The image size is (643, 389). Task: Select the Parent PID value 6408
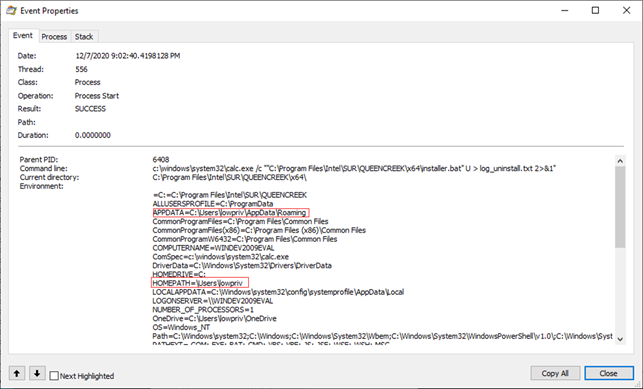[161, 159]
